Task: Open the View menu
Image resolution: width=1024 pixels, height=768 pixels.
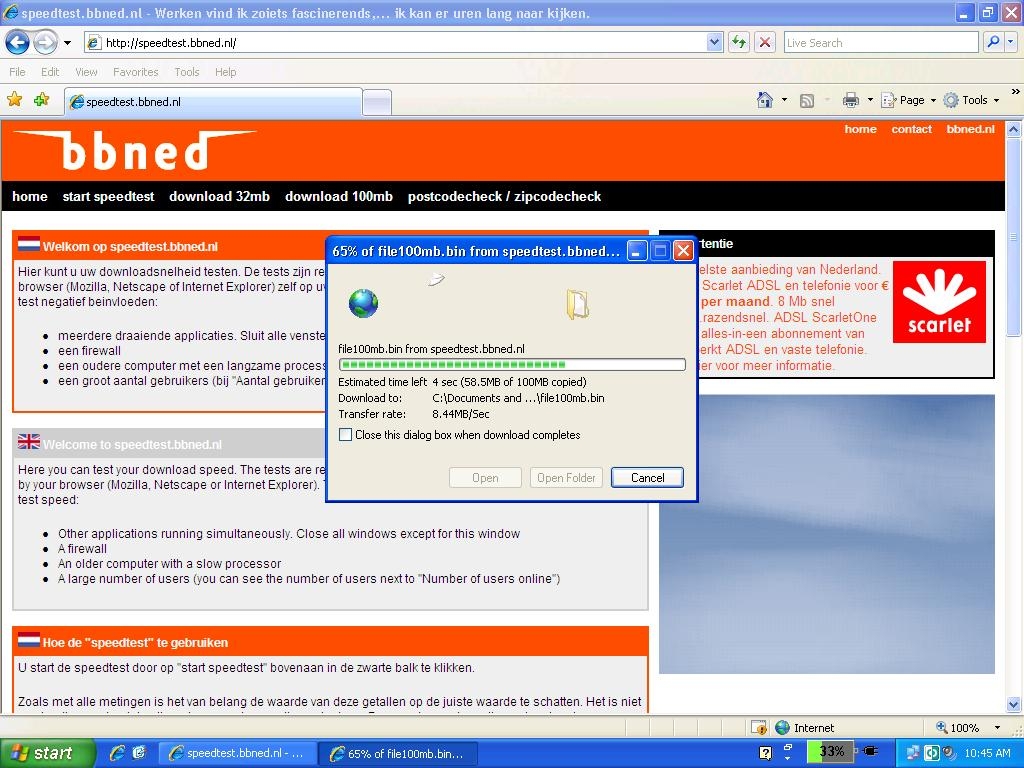Action: pos(86,72)
